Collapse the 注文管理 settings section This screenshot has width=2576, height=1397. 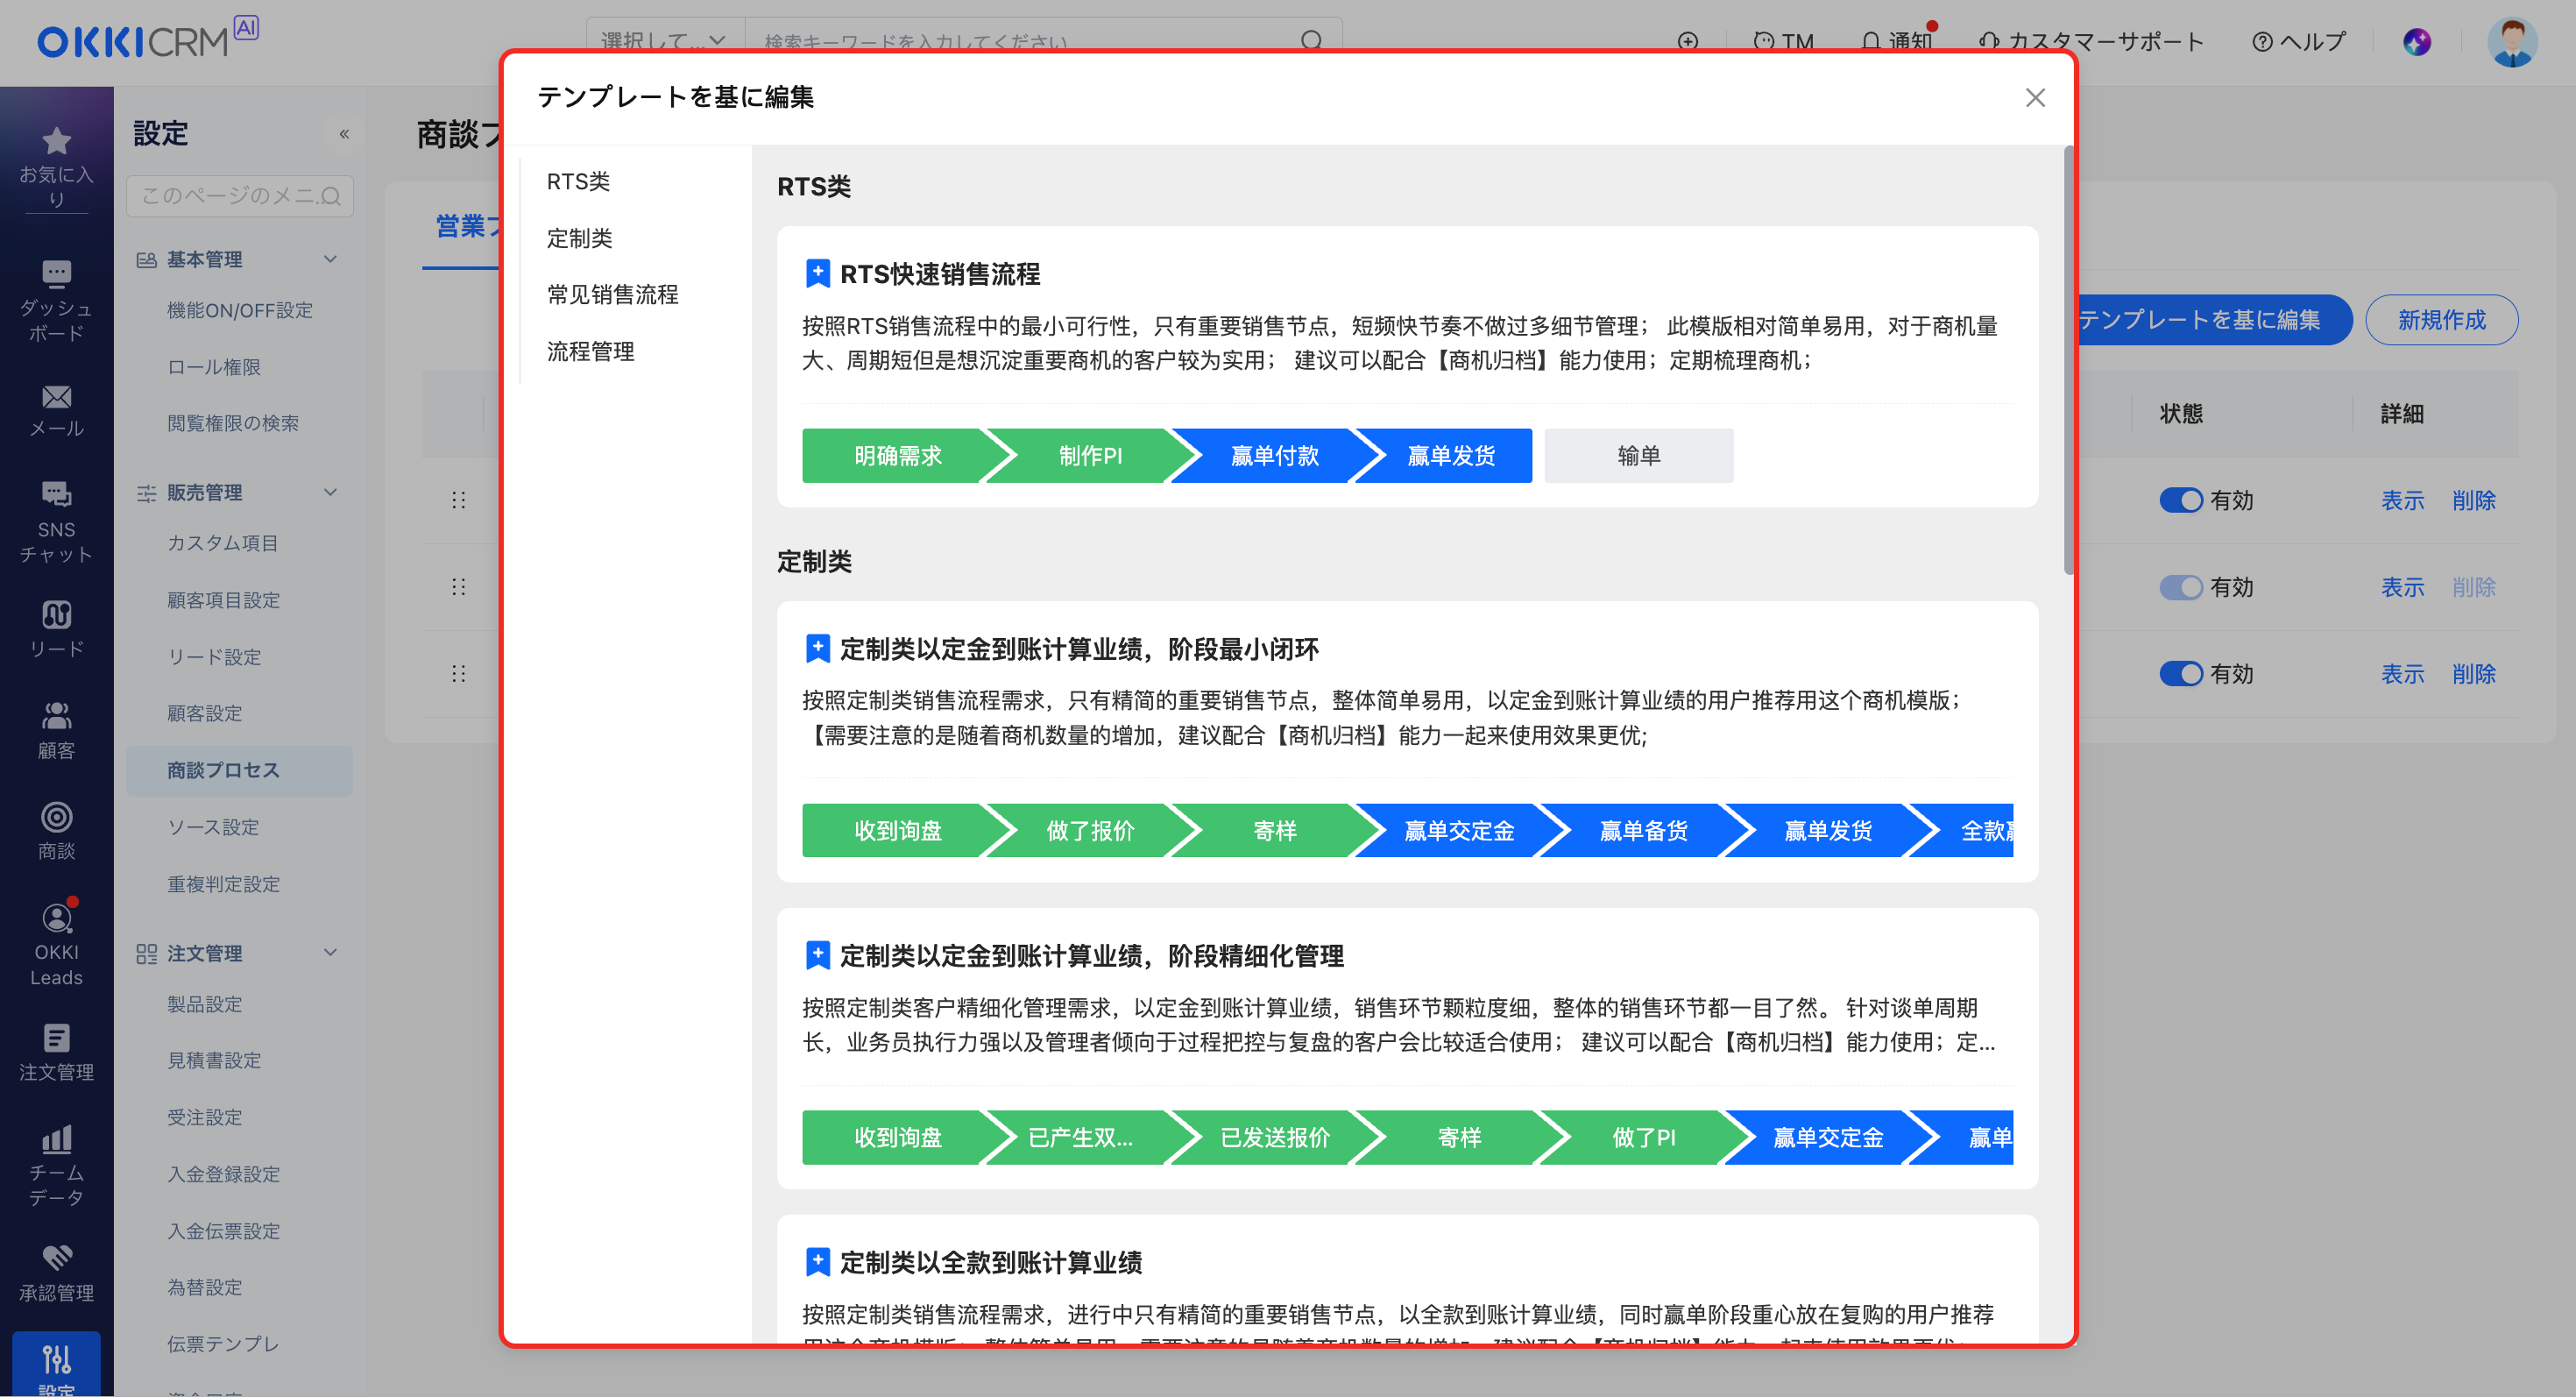[330, 952]
